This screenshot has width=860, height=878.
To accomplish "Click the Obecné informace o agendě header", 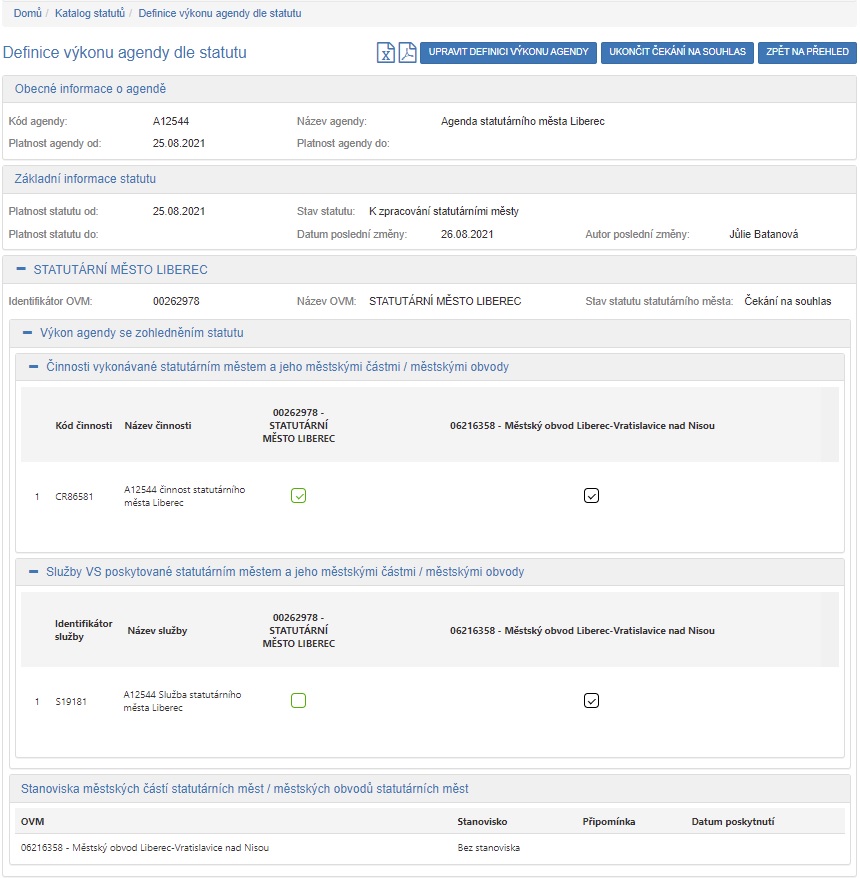I will (x=90, y=89).
